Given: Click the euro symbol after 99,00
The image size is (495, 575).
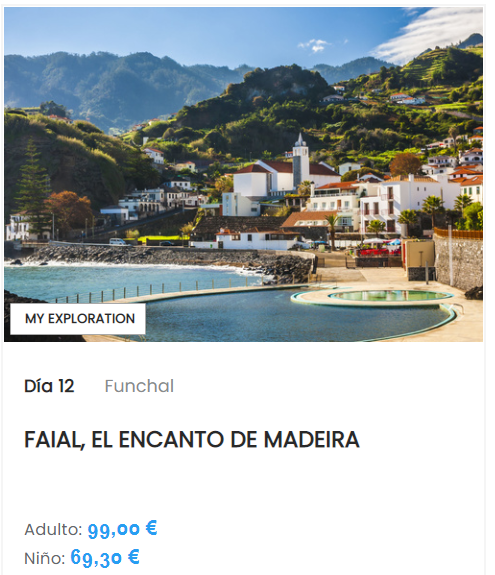Looking at the screenshot, I should point(151,528).
